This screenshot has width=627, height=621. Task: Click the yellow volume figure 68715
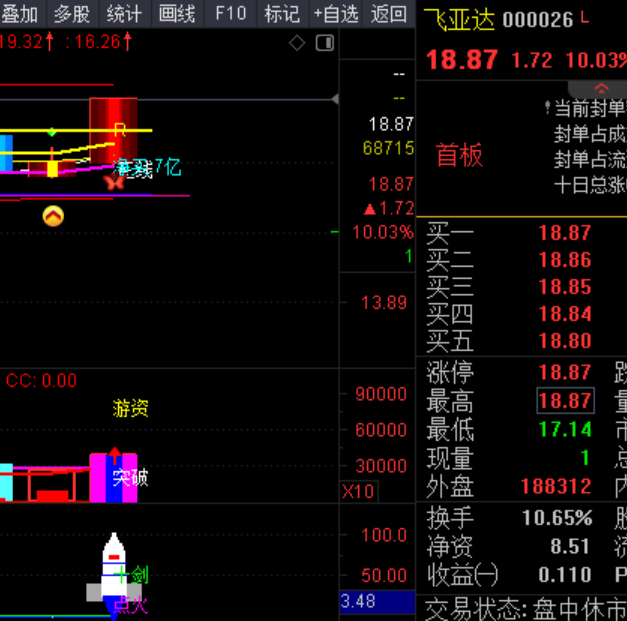(388, 148)
